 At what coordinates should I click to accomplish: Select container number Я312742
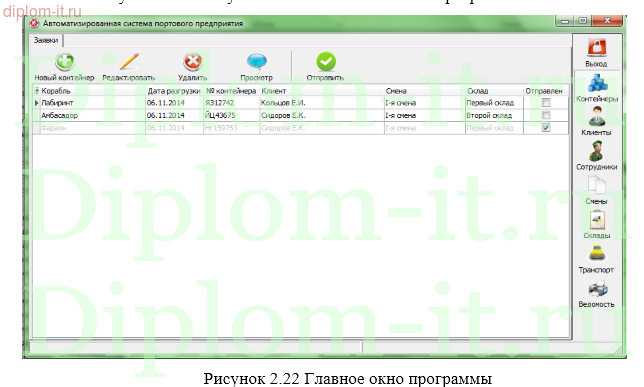pos(232,103)
